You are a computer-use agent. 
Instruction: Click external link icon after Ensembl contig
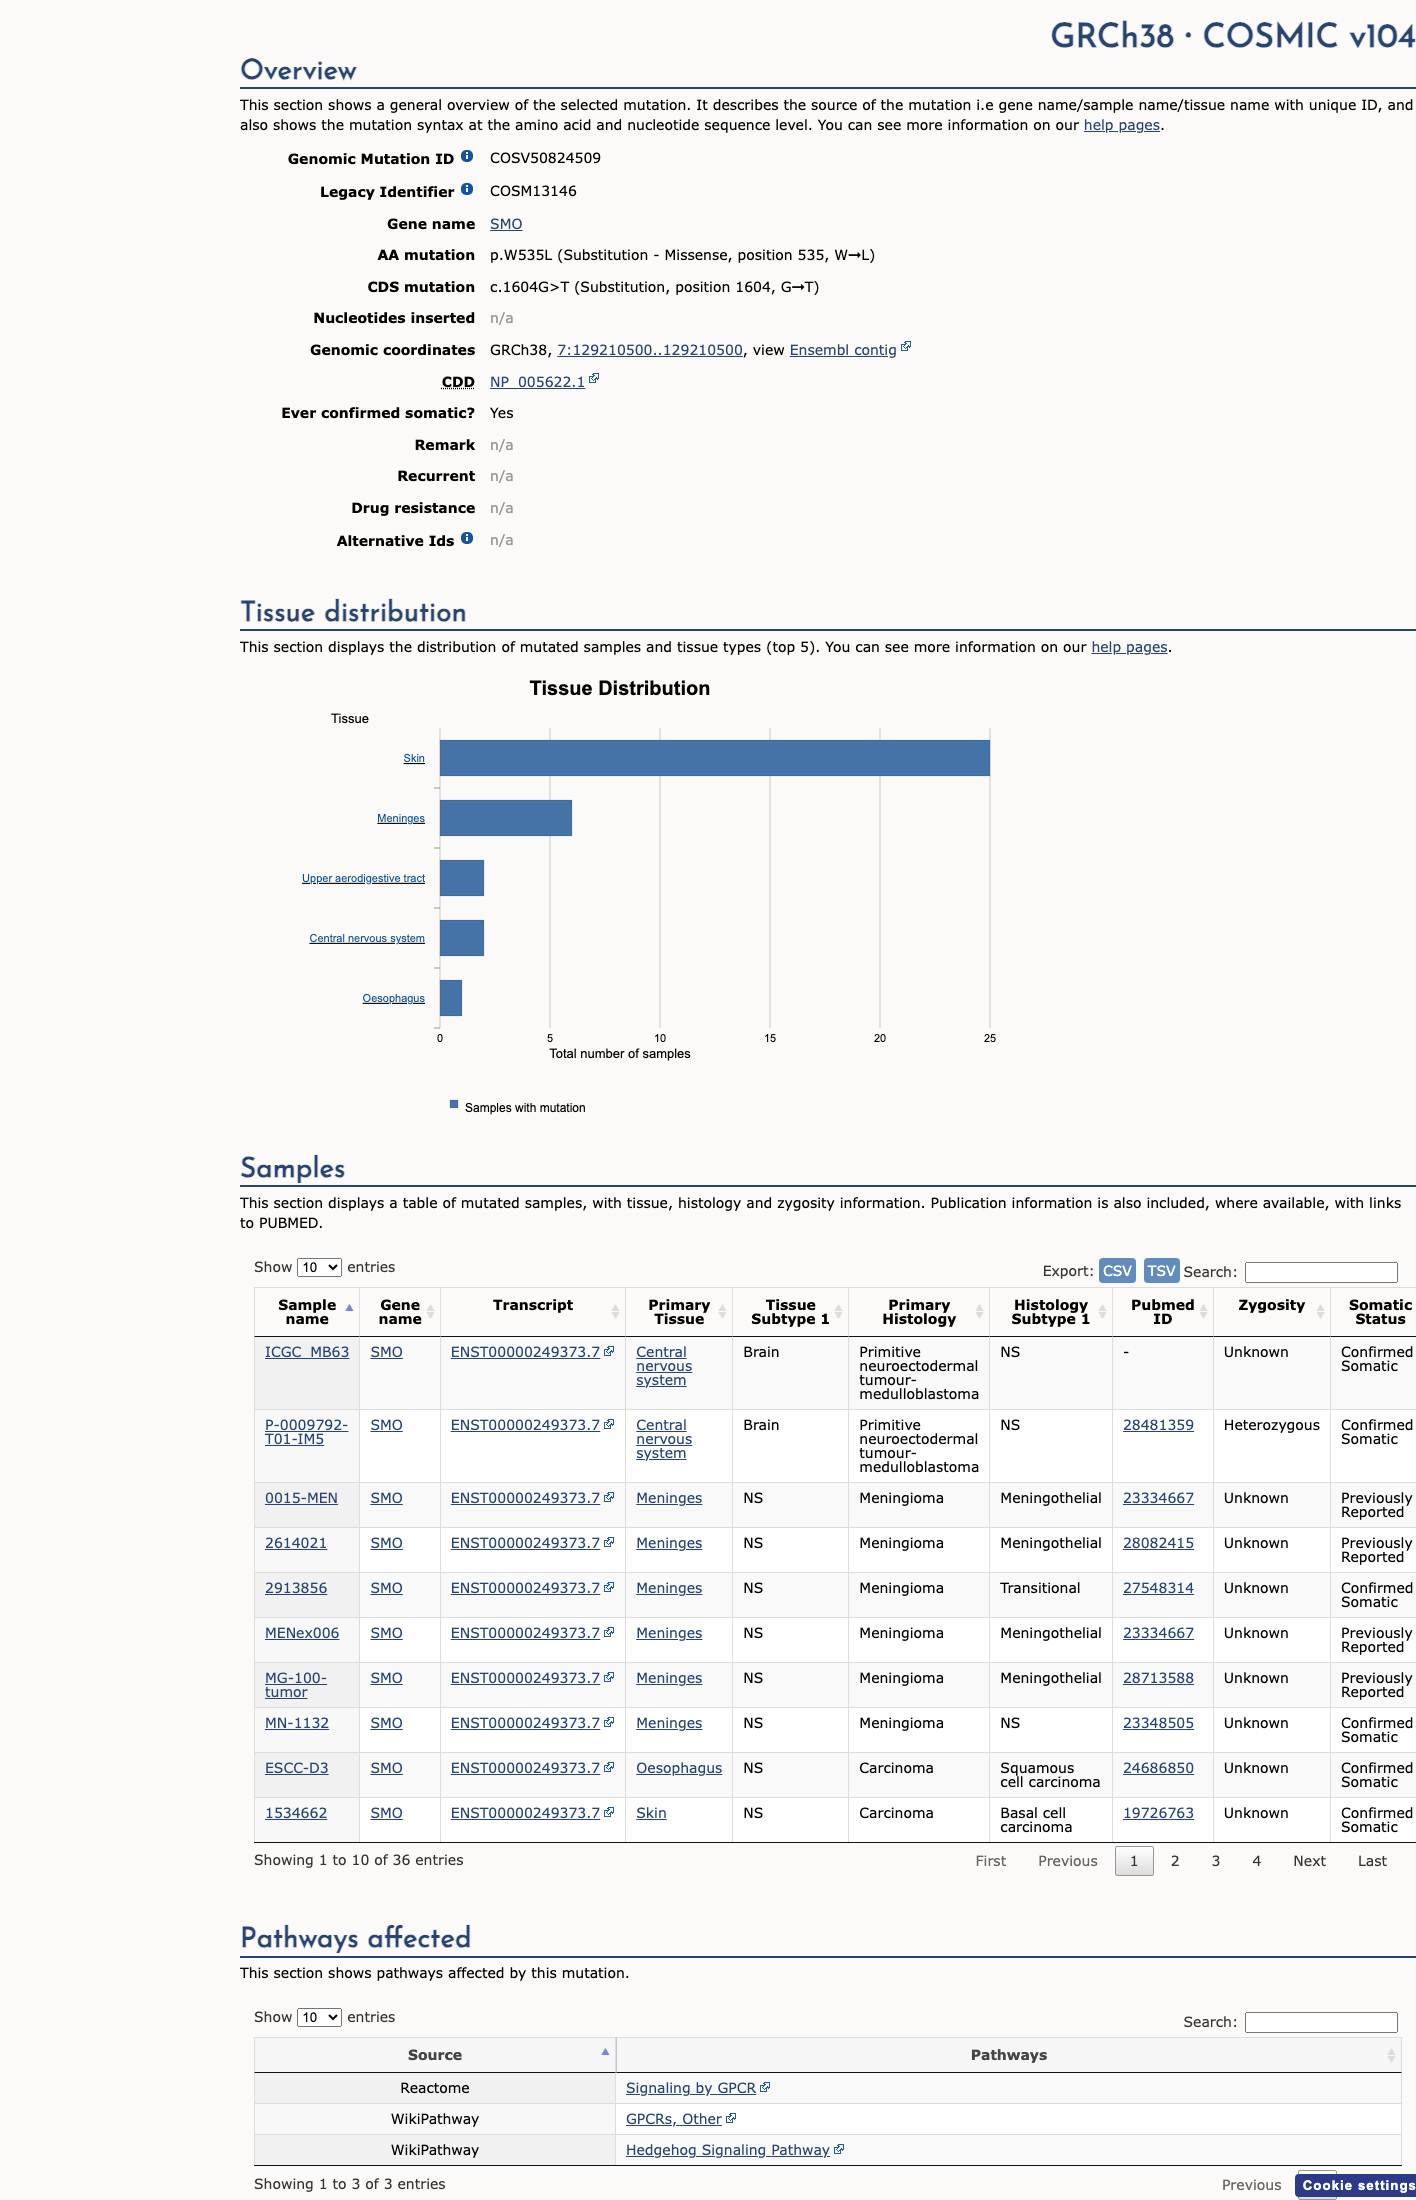click(906, 346)
